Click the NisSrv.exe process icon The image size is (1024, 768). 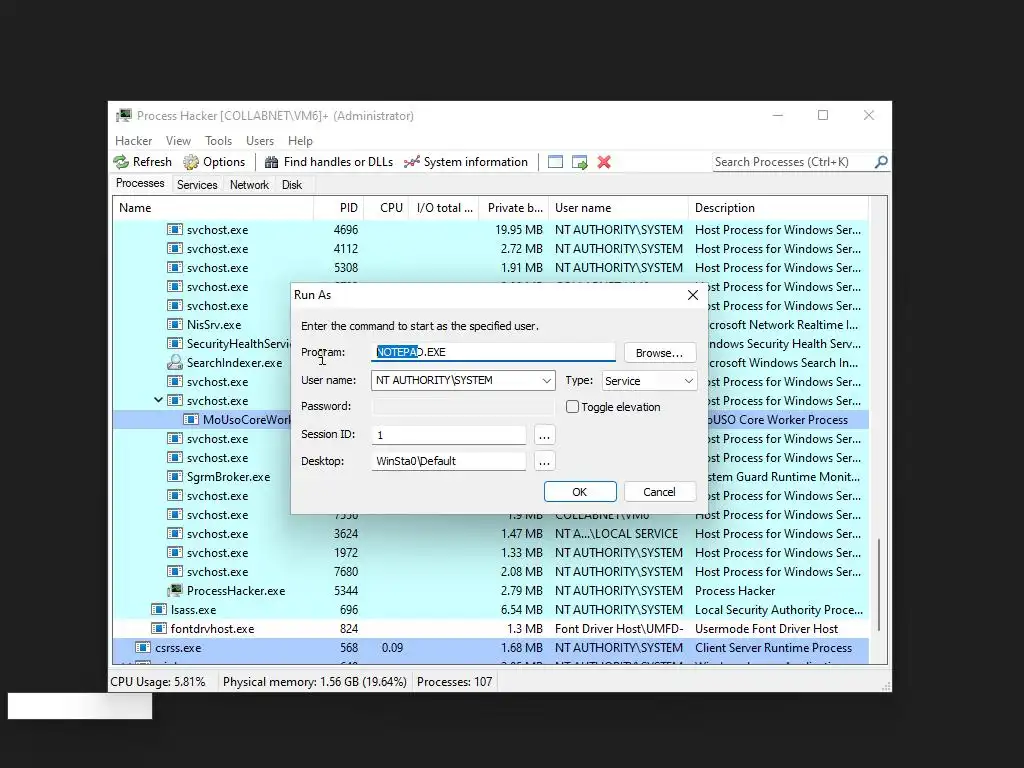coord(174,324)
